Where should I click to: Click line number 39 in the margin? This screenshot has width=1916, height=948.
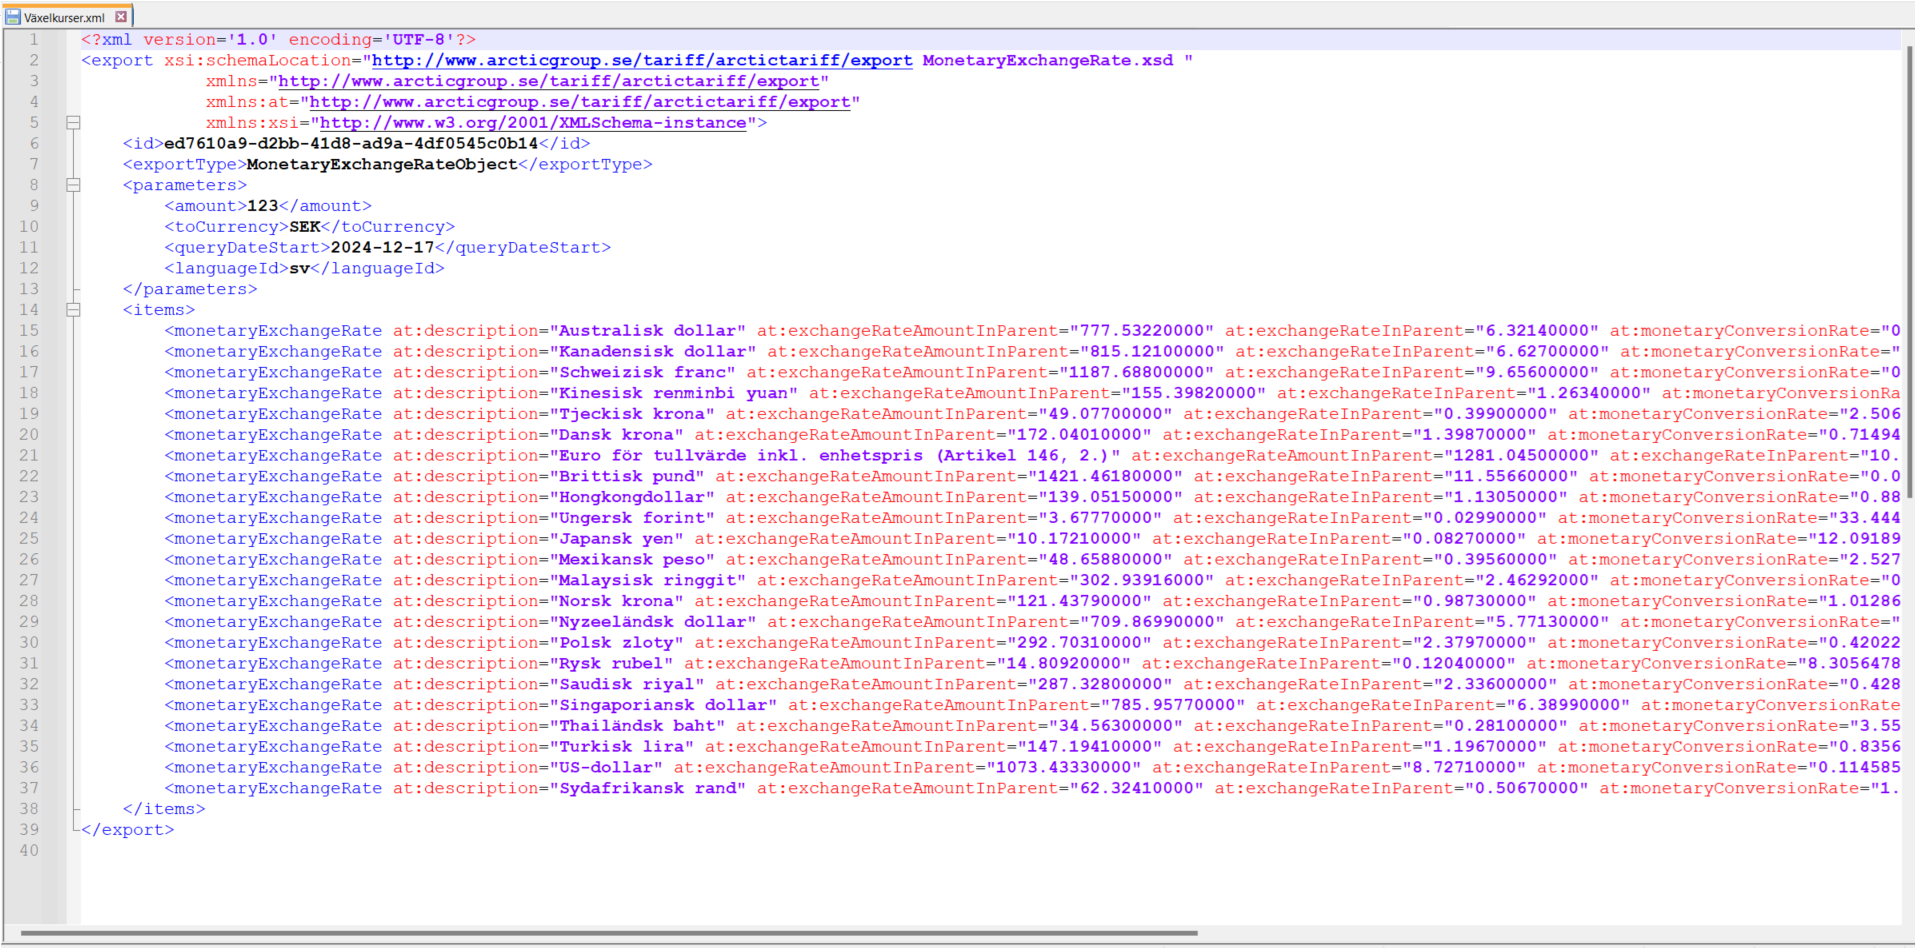point(29,830)
